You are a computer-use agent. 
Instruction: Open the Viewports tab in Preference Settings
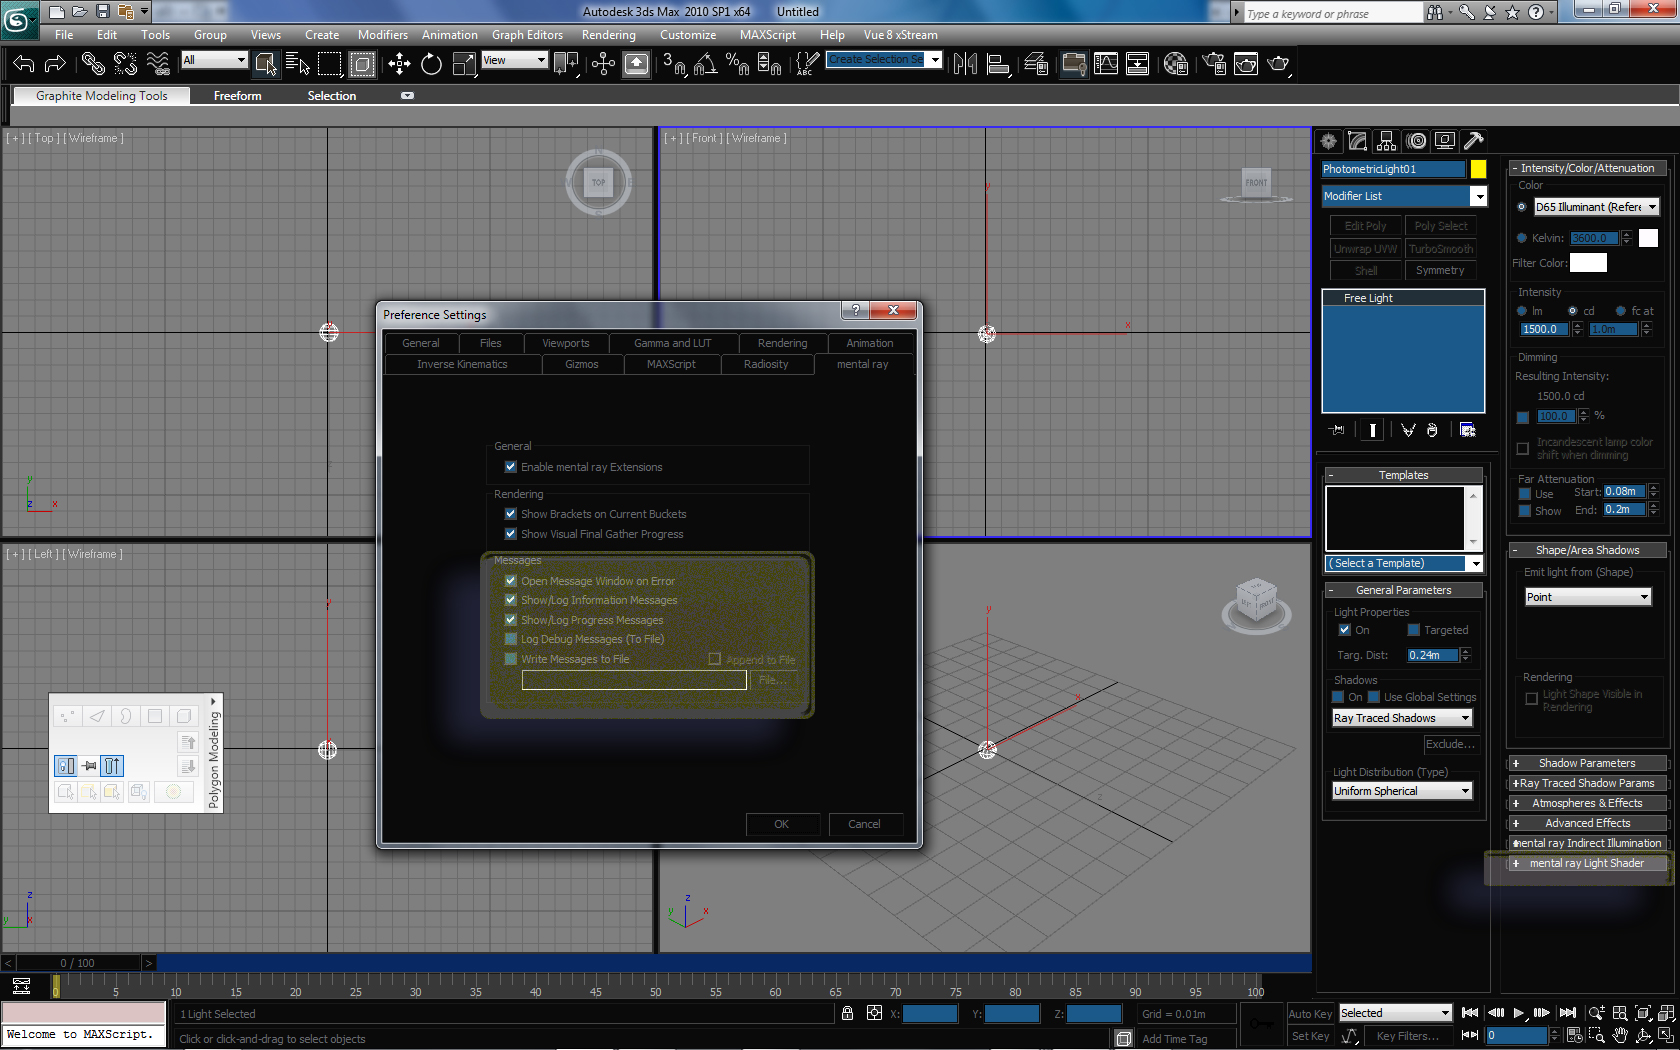pos(566,343)
